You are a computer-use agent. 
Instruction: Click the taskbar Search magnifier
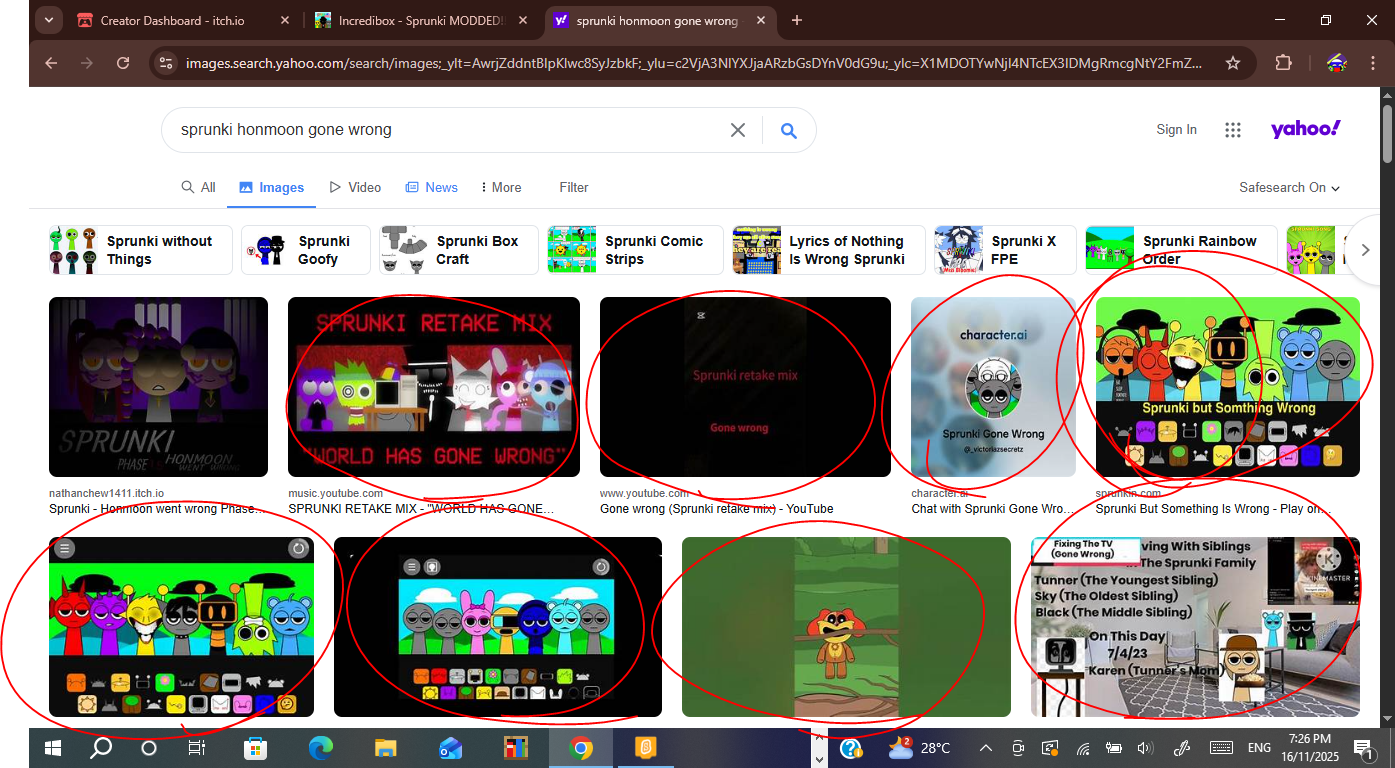pos(101,748)
